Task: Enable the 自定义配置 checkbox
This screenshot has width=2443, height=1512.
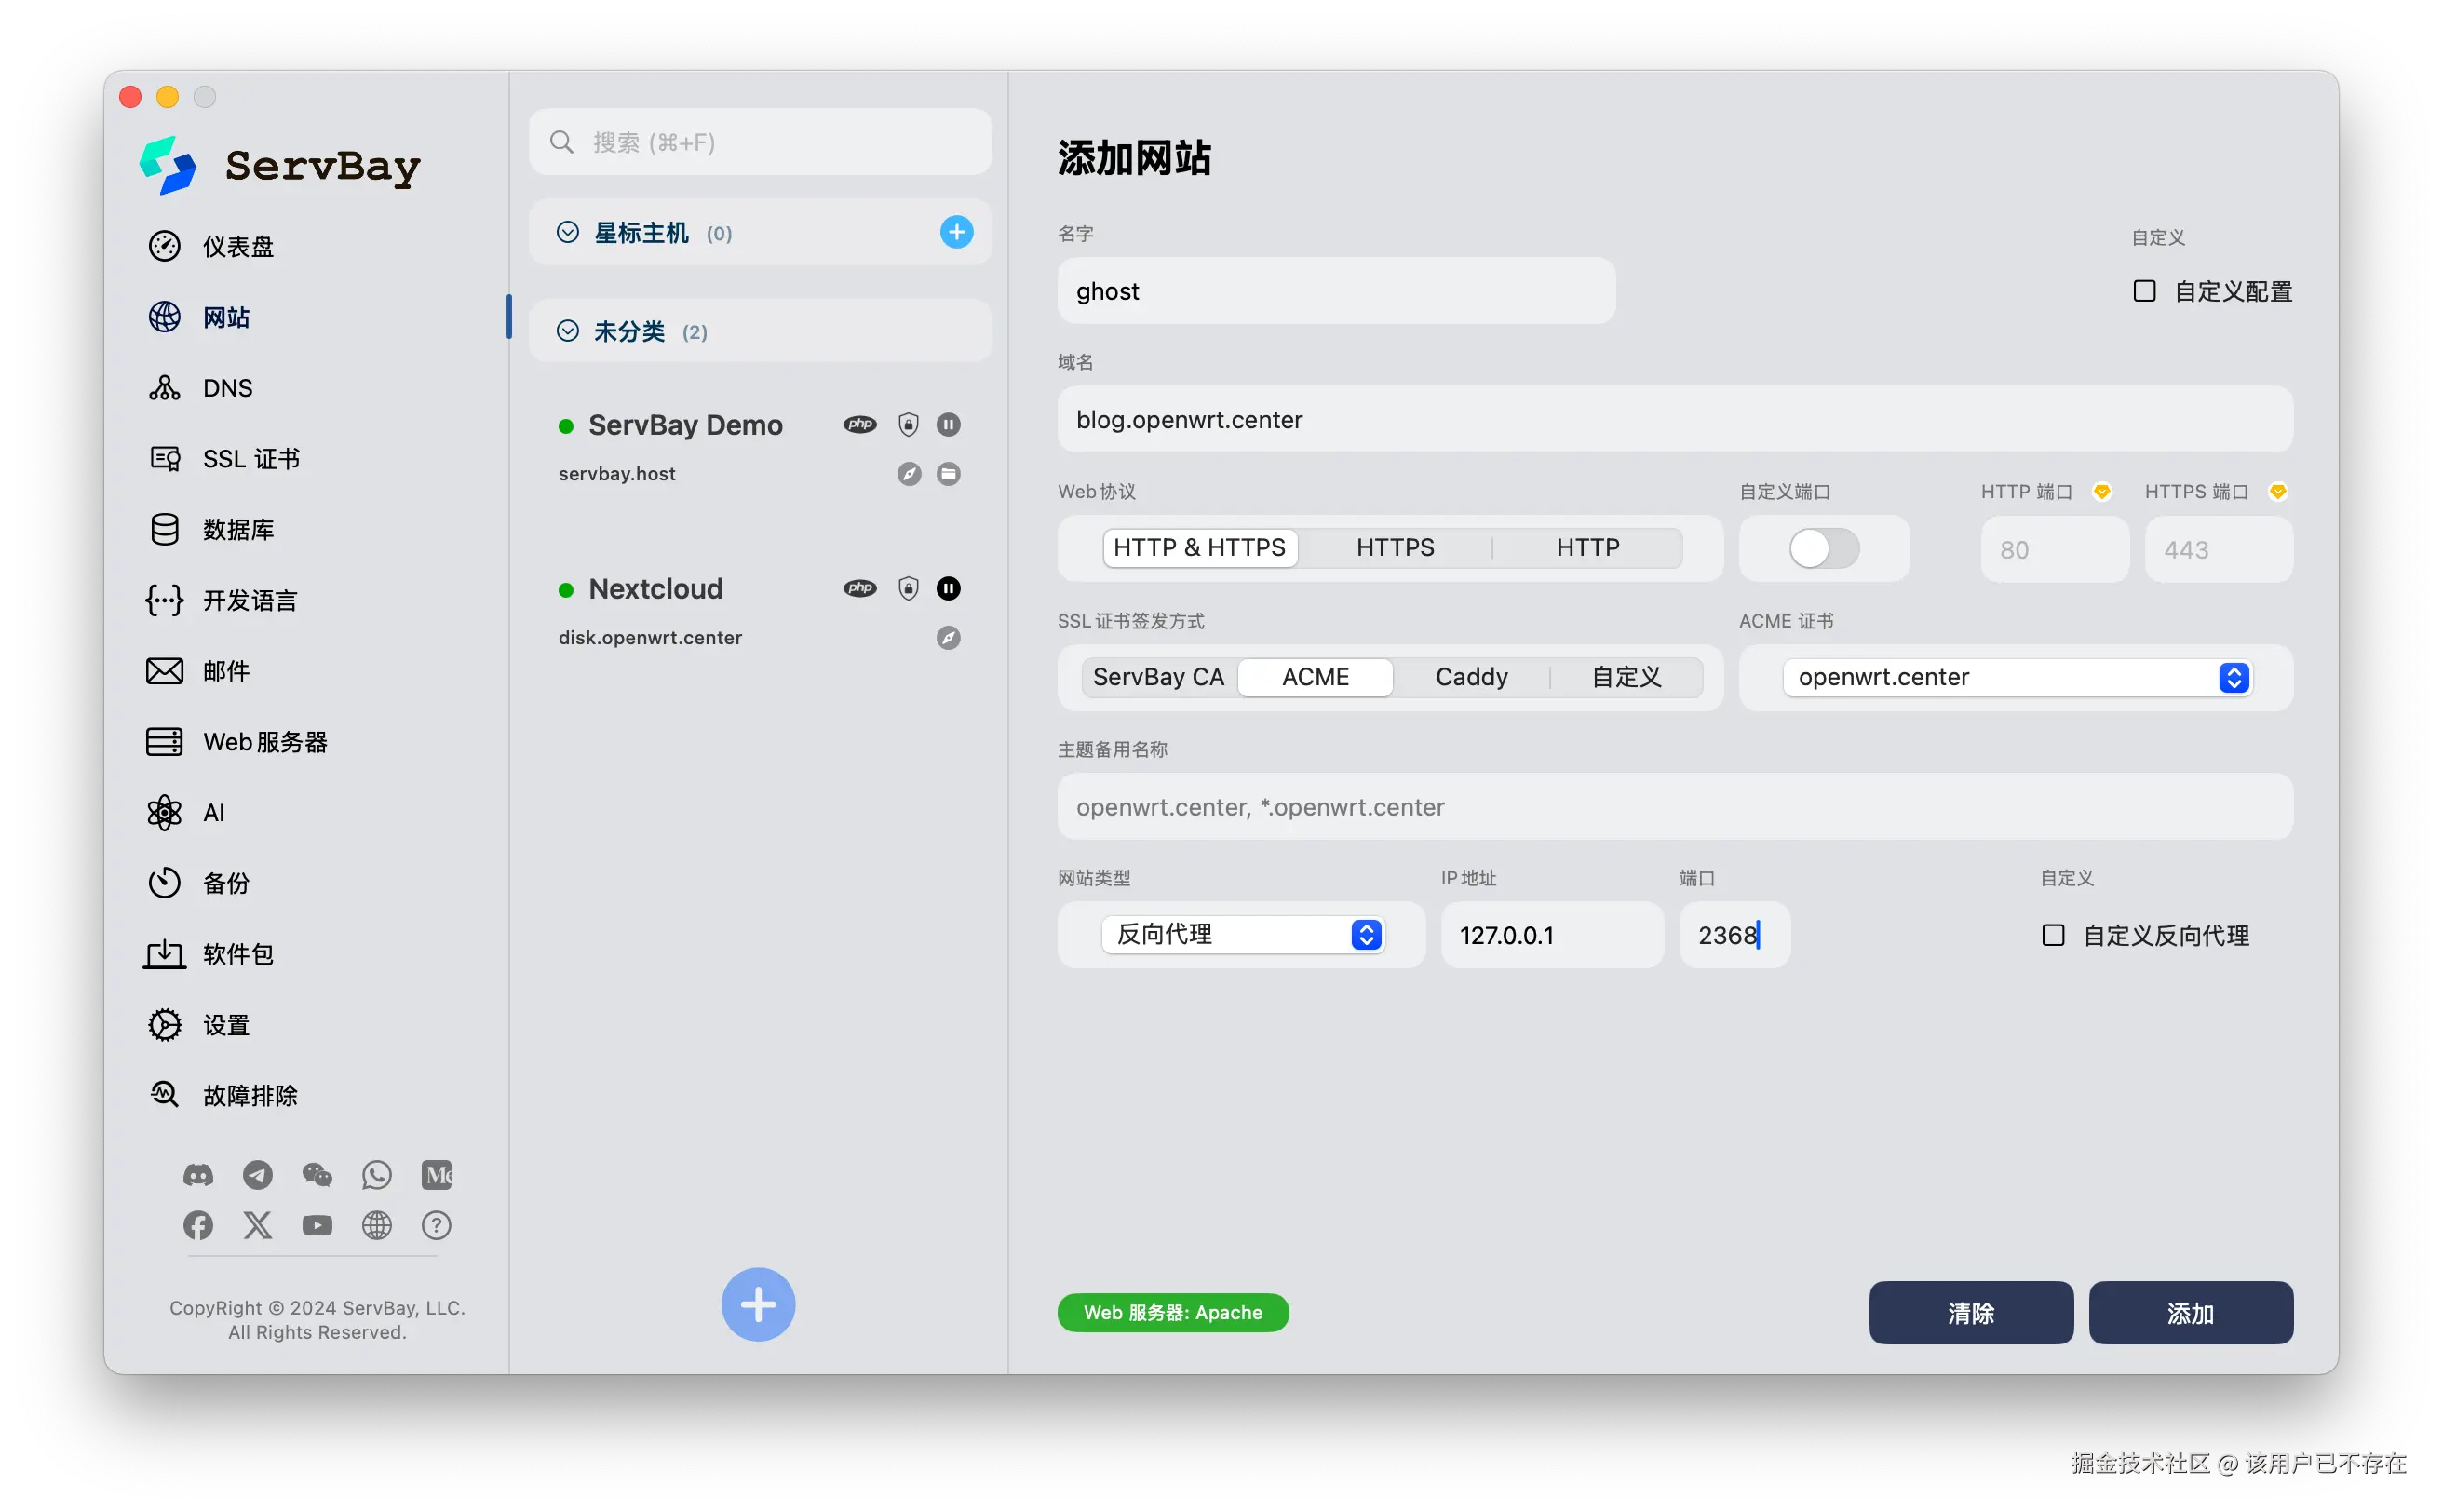Action: pos(2144,291)
